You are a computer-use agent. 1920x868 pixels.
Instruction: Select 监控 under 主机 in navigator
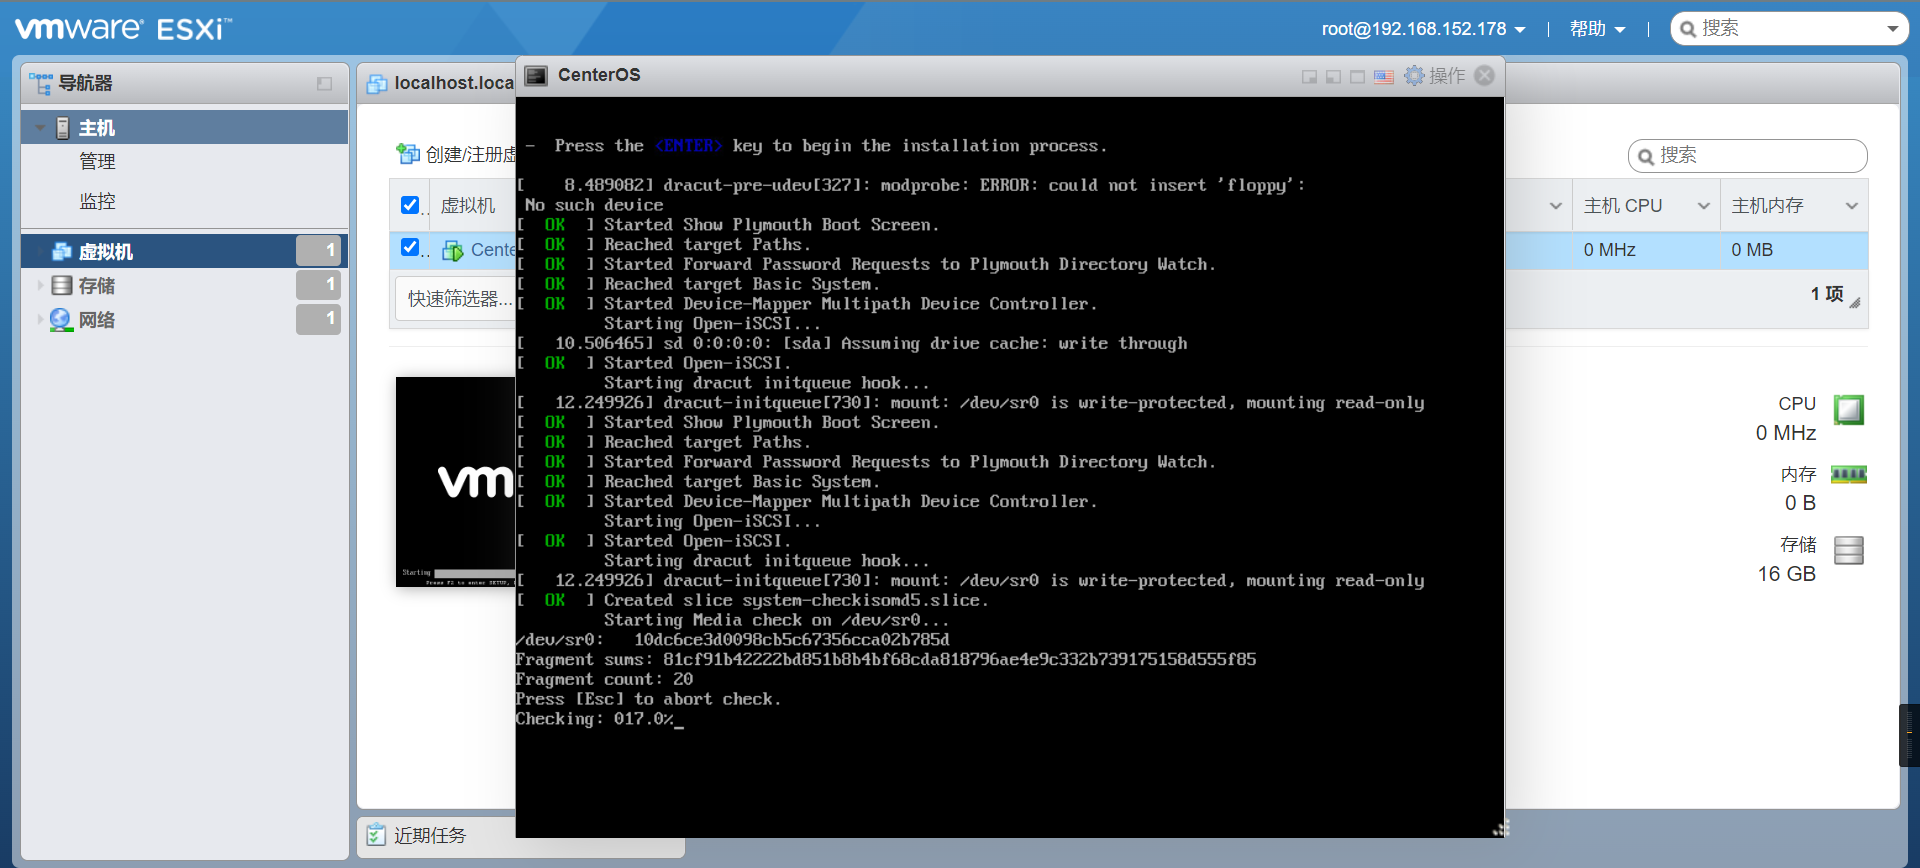click(97, 201)
